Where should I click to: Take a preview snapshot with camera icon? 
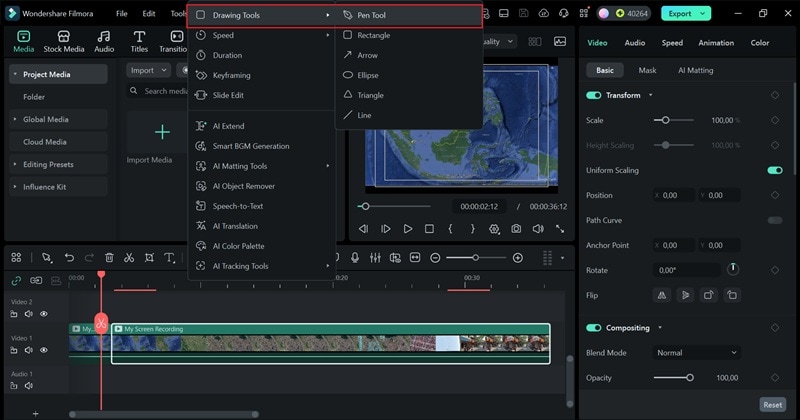click(x=516, y=229)
